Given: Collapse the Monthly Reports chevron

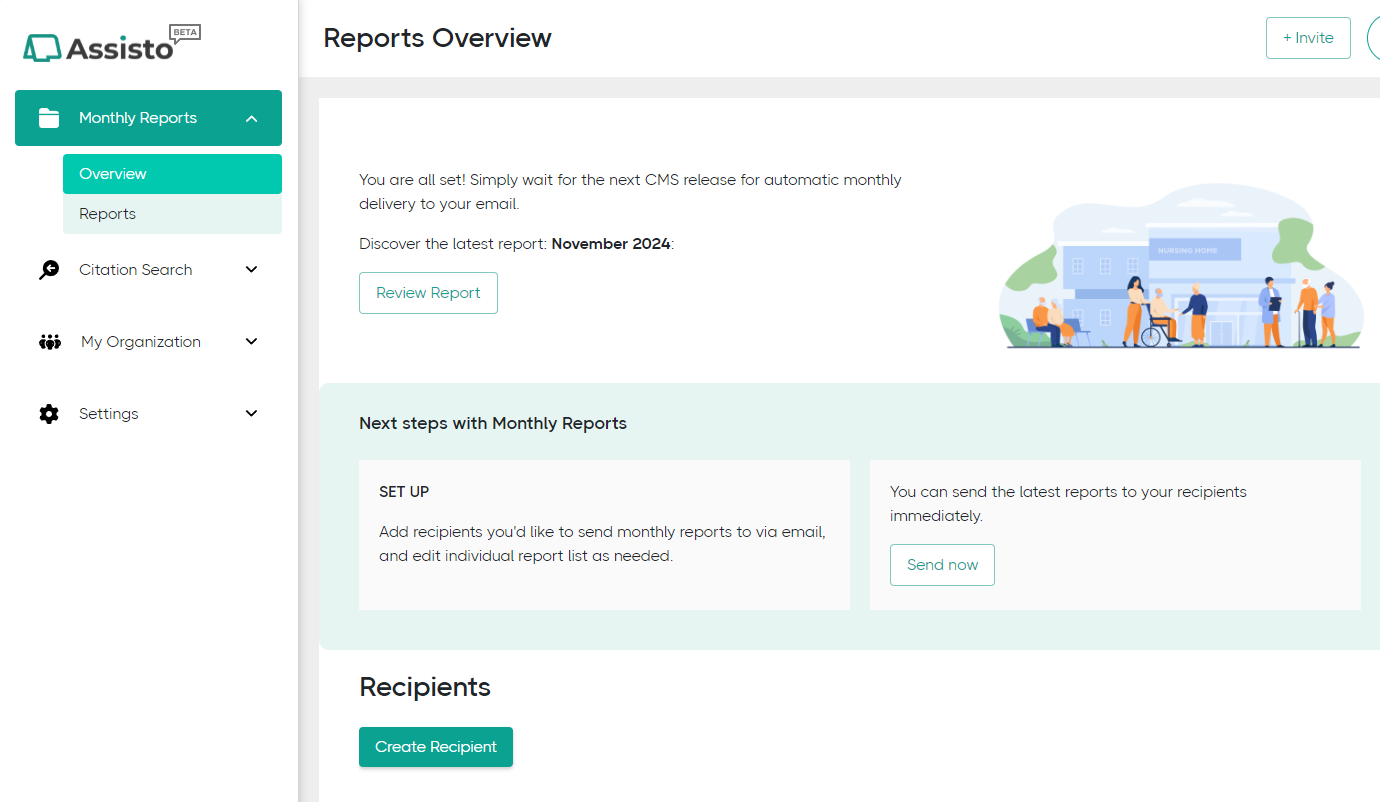Looking at the screenshot, I should point(252,118).
